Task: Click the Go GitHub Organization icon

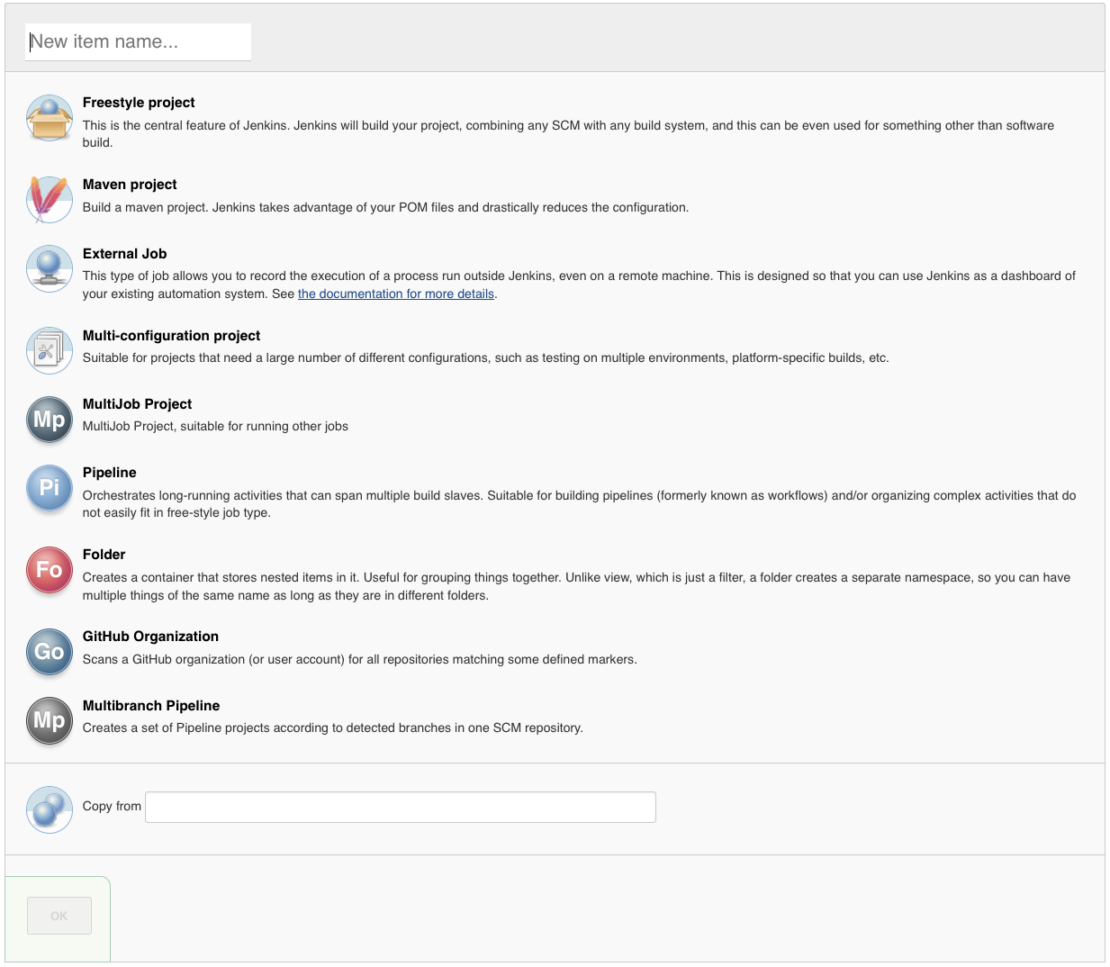Action: point(49,652)
